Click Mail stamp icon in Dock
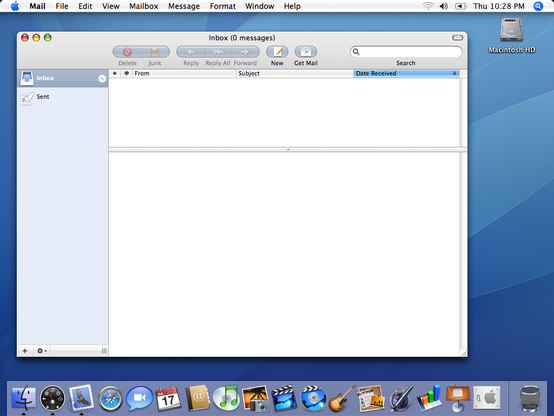 pos(81,398)
